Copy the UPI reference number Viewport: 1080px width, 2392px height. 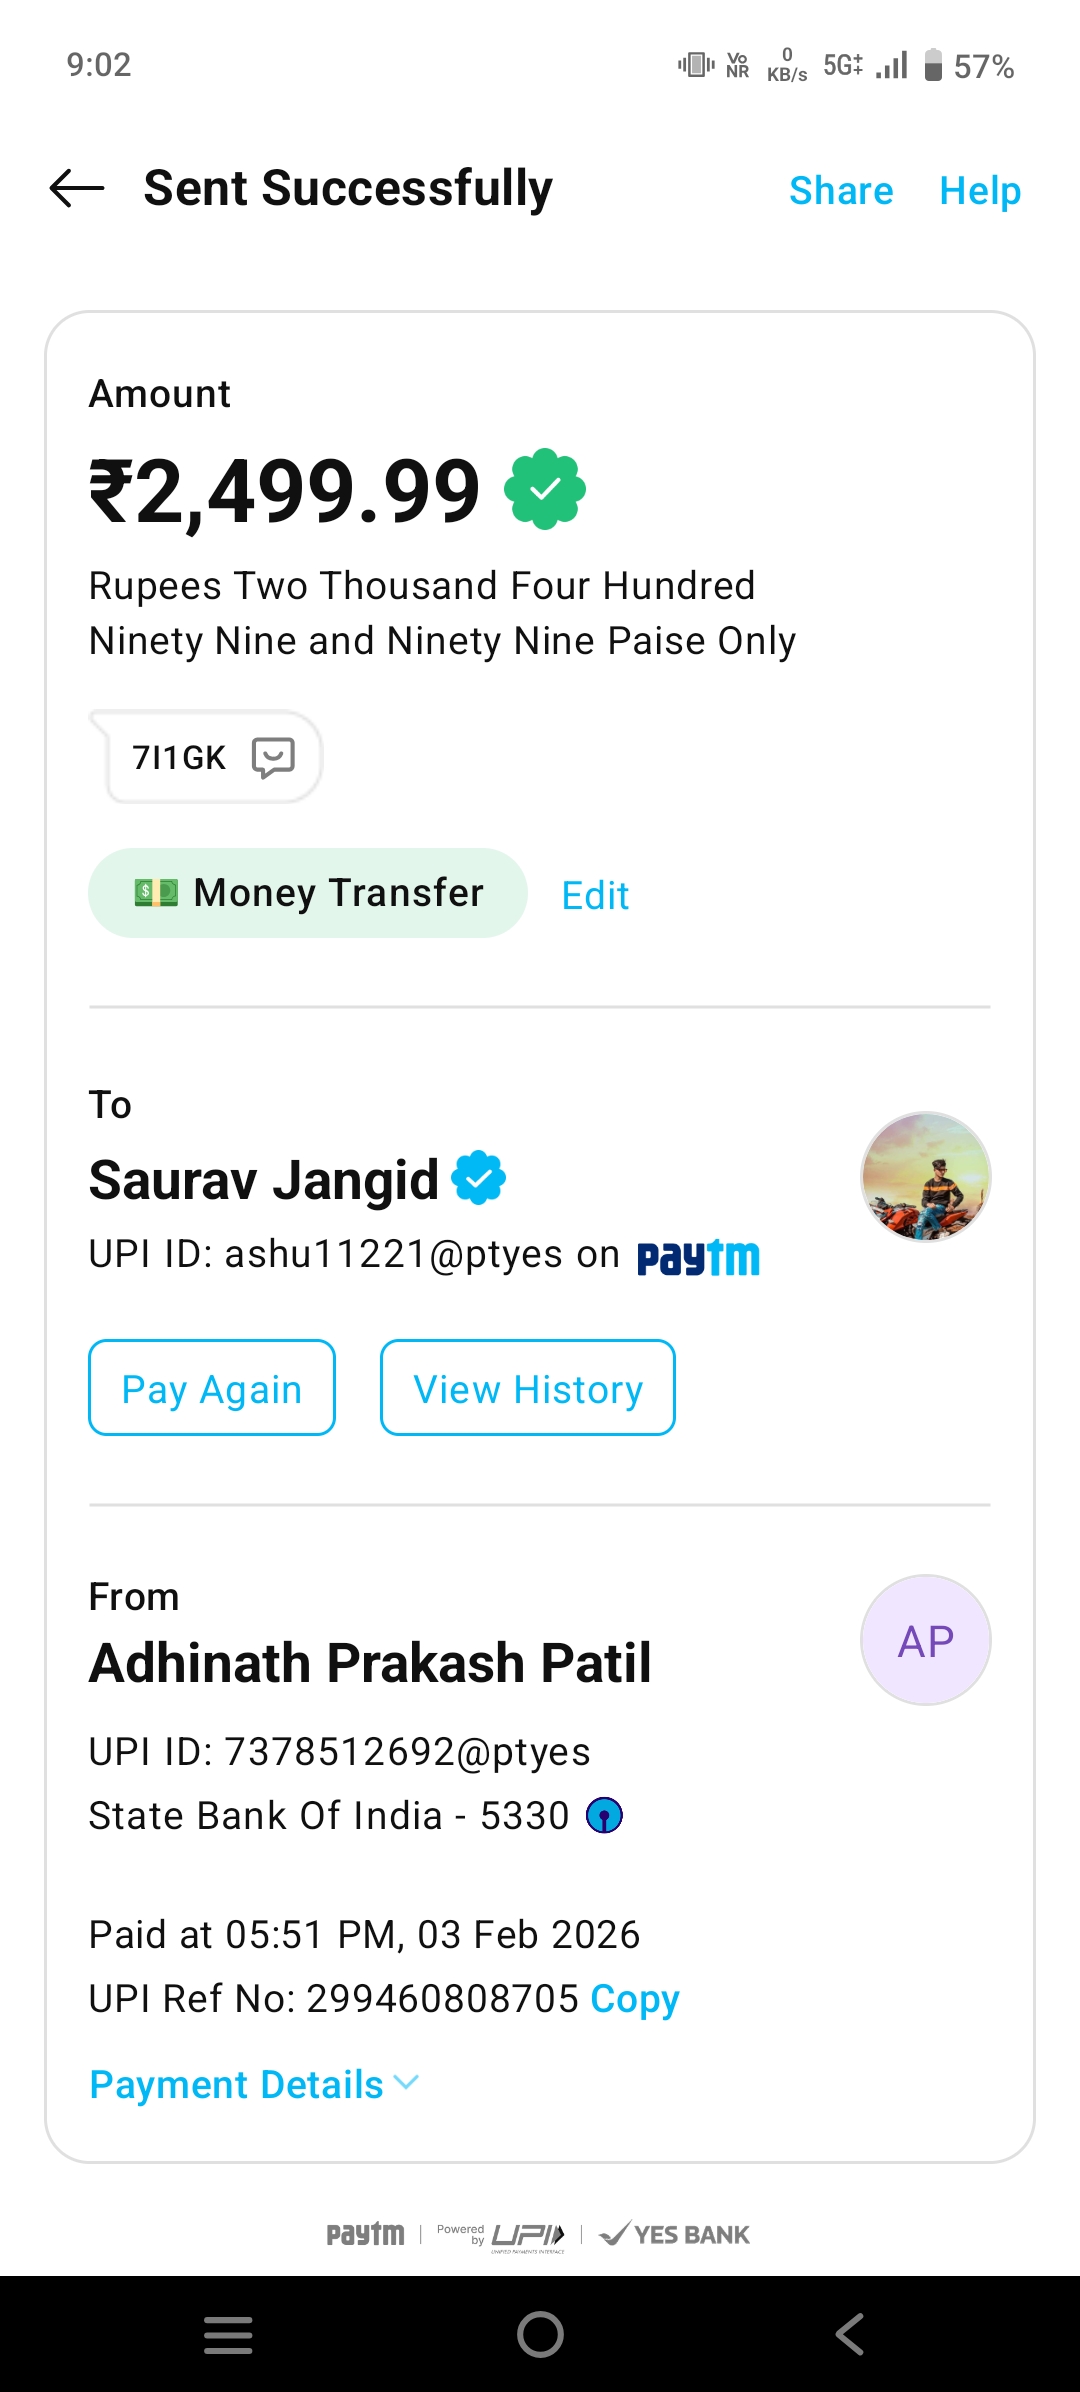click(635, 1999)
